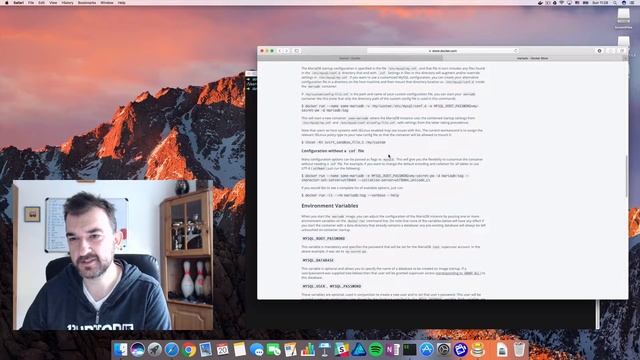Open the Keynote app in dock
This screenshot has width=640, height=360.
(x=324, y=350)
